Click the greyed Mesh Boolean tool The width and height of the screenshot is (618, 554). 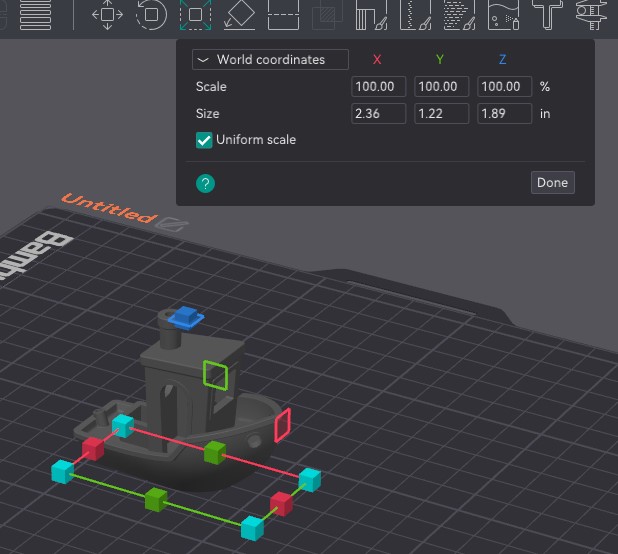327,15
